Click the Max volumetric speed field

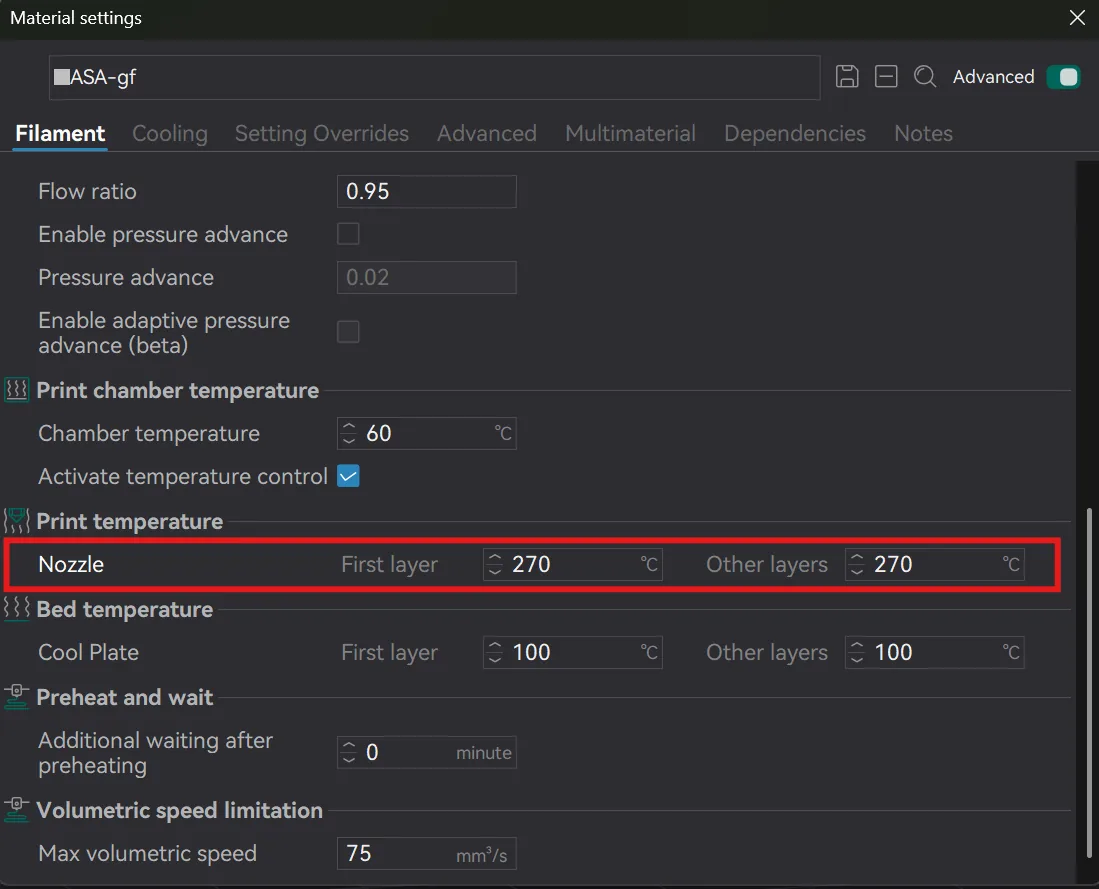(427, 853)
